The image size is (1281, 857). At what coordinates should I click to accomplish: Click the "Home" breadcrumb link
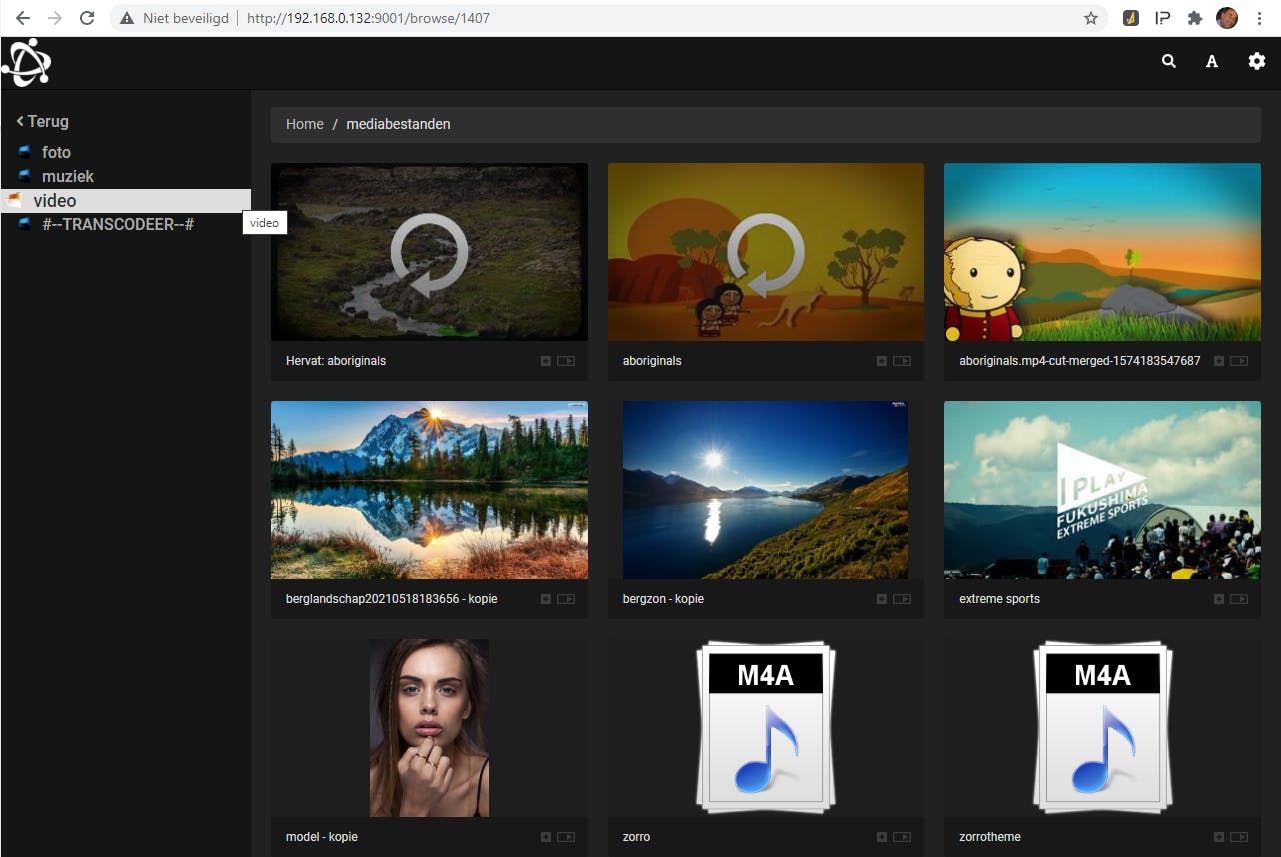click(x=305, y=124)
